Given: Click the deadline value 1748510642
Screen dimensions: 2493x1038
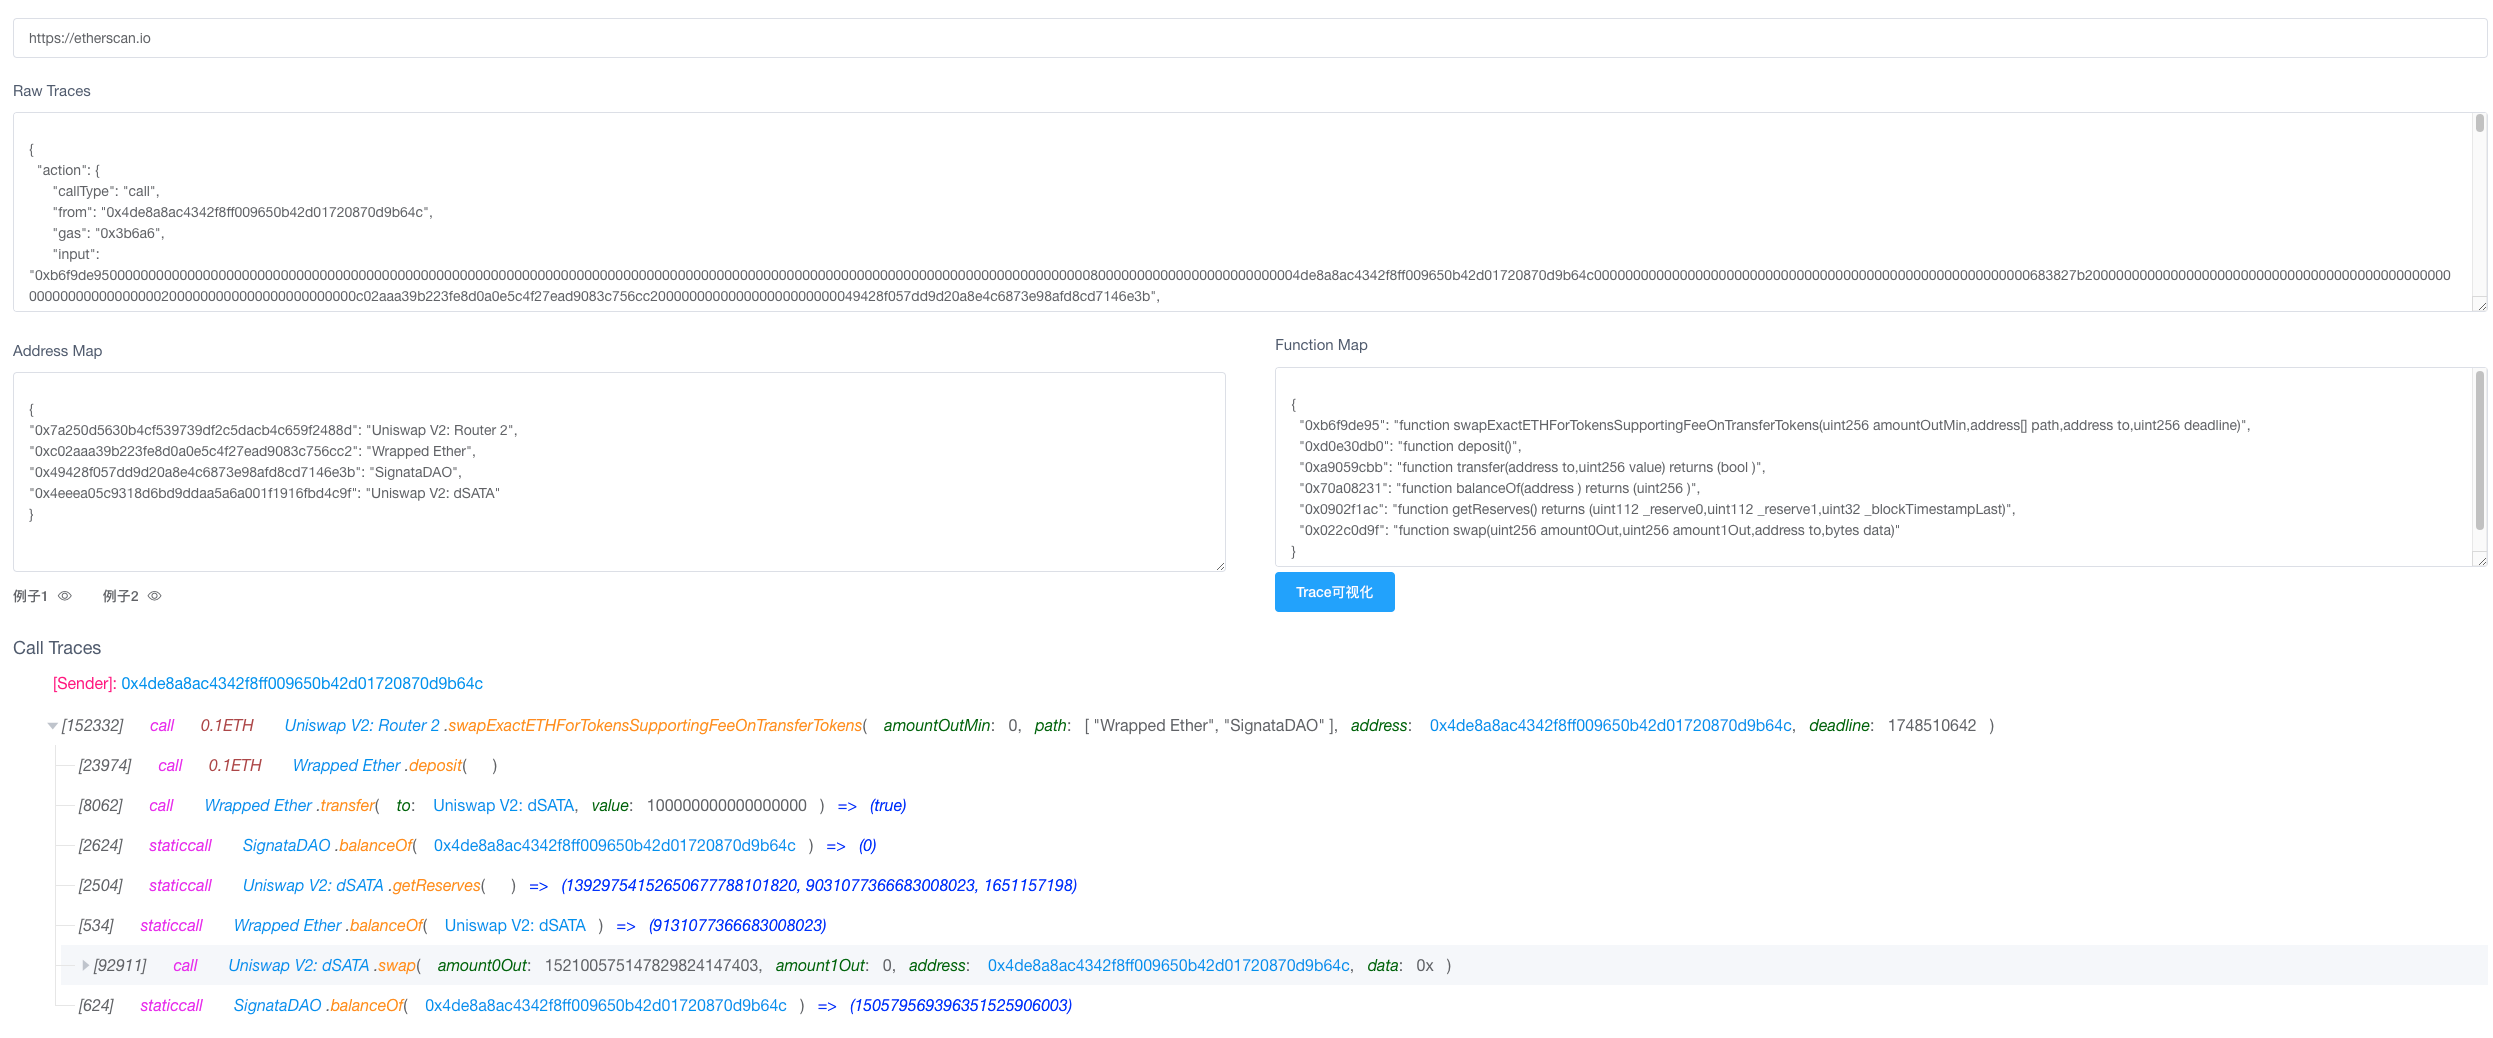Looking at the screenshot, I should (x=1932, y=726).
